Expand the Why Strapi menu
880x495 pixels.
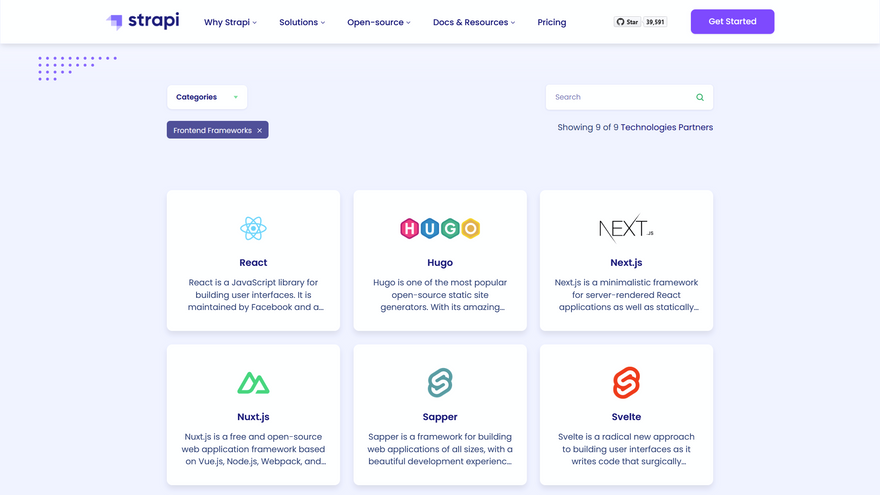[x=230, y=22]
